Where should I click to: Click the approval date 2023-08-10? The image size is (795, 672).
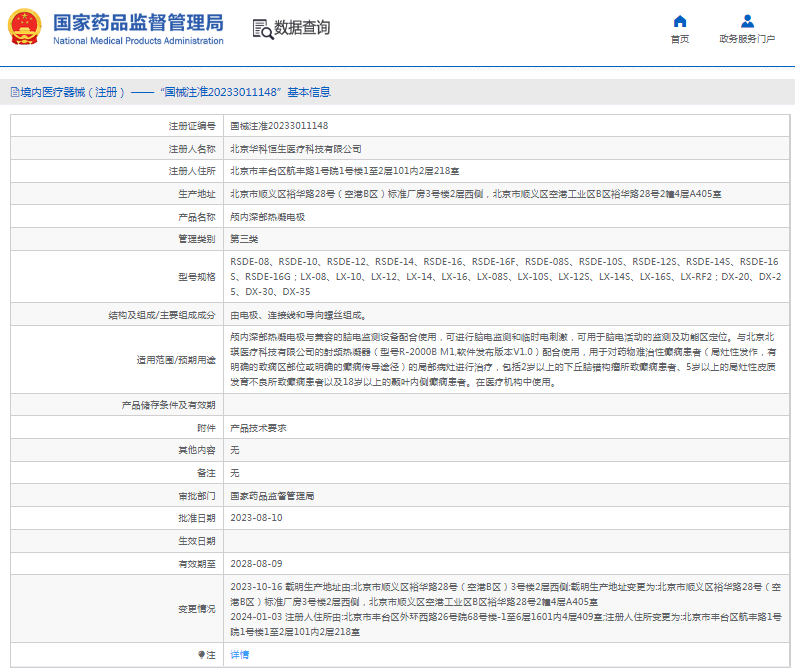[x=256, y=518]
